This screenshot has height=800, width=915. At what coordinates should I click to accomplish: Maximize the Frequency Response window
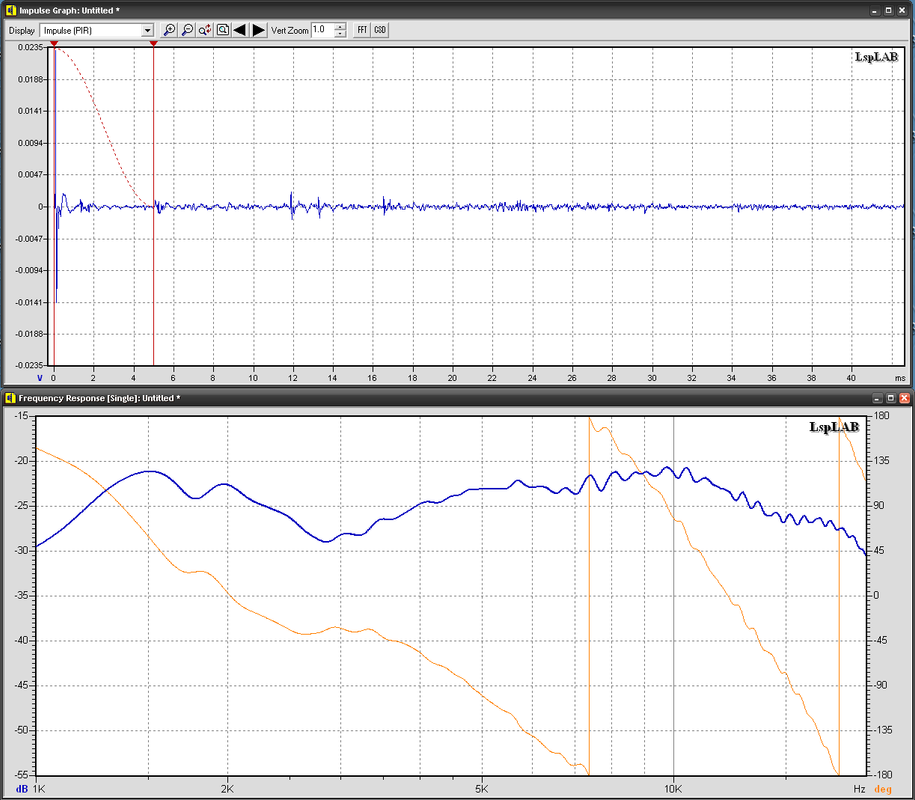890,398
